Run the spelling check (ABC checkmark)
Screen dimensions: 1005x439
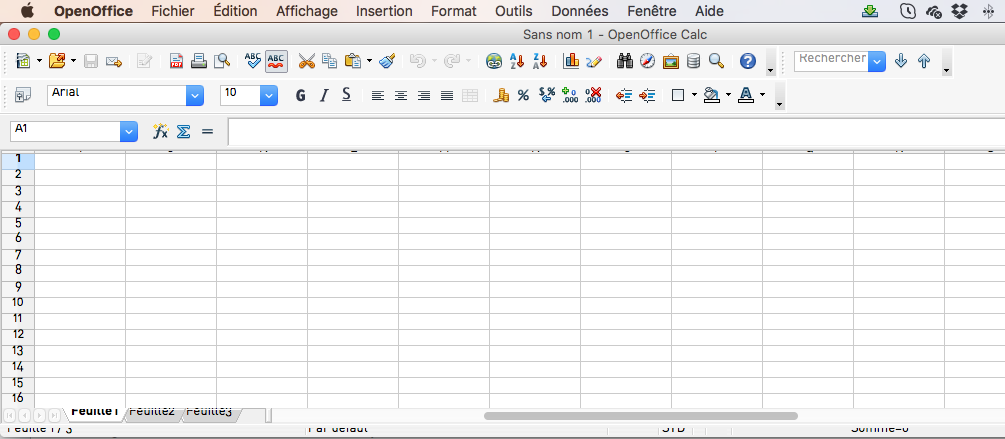tap(253, 62)
